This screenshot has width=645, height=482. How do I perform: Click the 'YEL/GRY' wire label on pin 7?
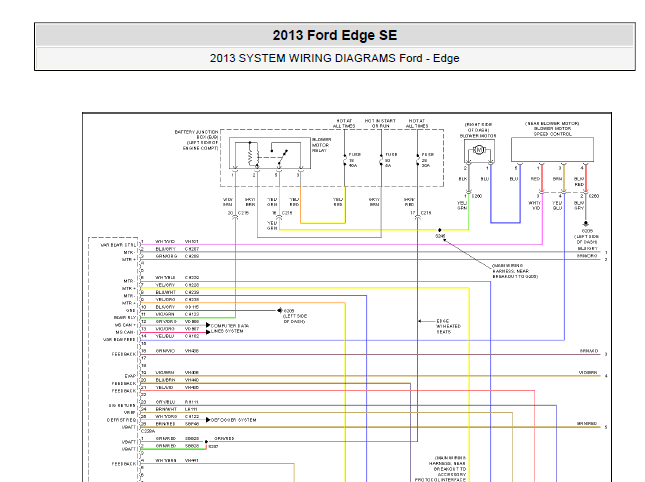(x=165, y=285)
